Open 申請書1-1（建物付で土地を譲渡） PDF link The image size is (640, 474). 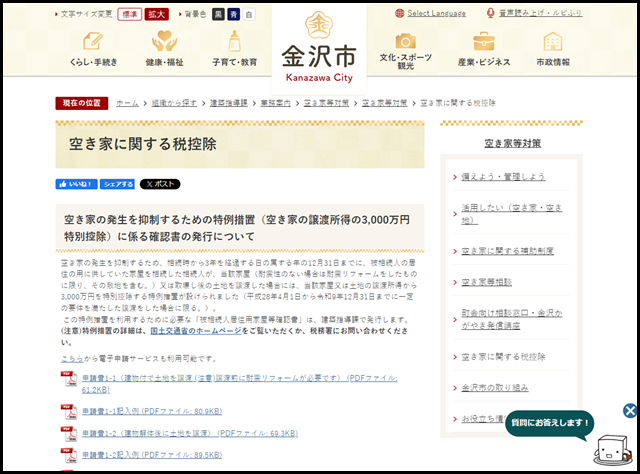[x=240, y=384]
